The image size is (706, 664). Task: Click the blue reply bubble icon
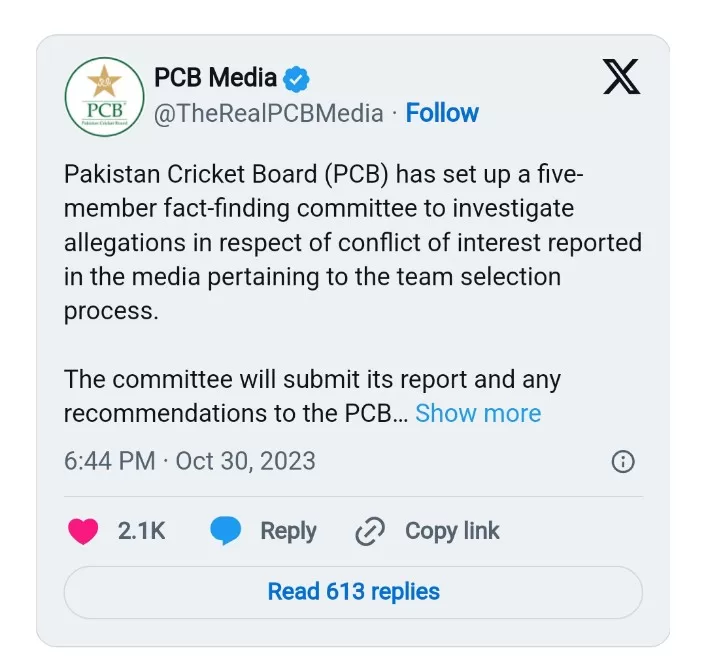(226, 531)
